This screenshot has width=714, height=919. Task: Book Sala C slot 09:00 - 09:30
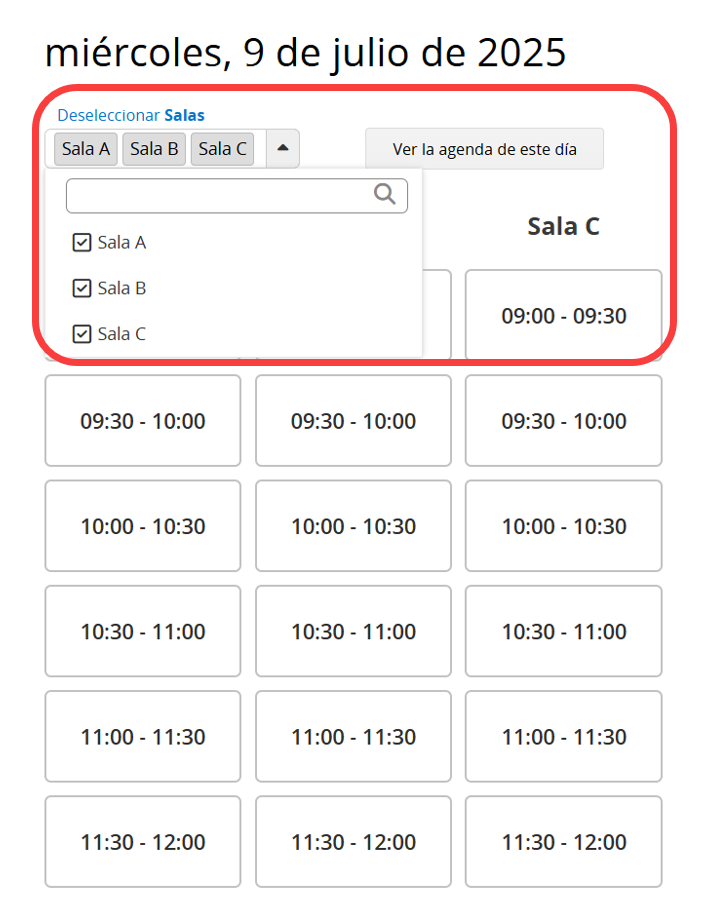pos(563,315)
